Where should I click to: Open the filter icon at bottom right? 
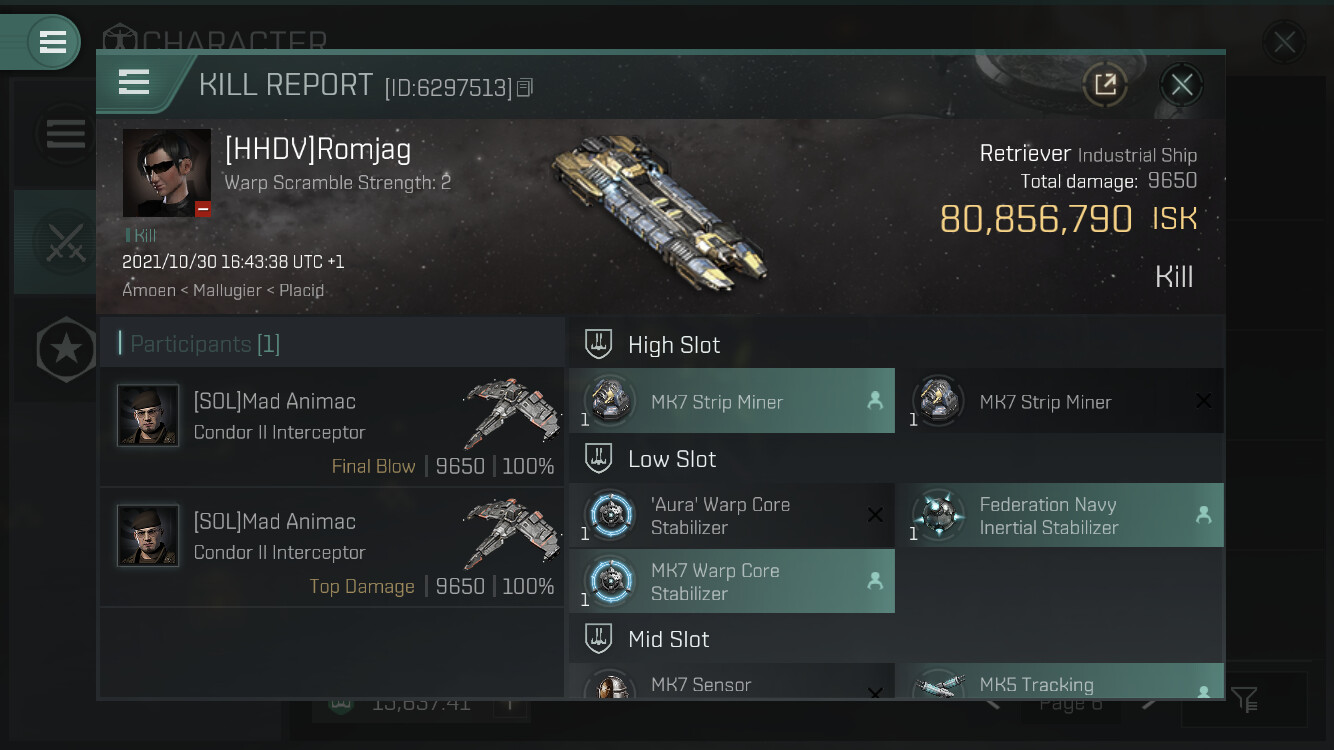(x=1244, y=699)
